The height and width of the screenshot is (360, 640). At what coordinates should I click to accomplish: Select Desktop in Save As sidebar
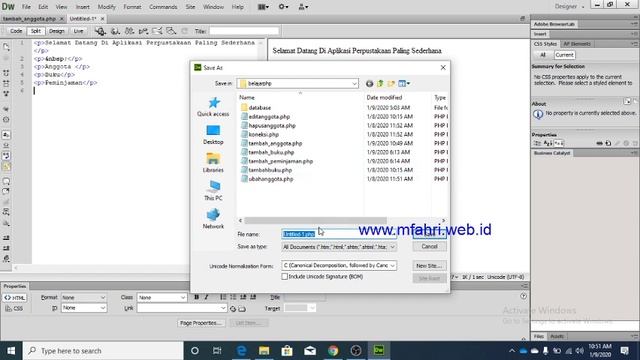(213, 135)
